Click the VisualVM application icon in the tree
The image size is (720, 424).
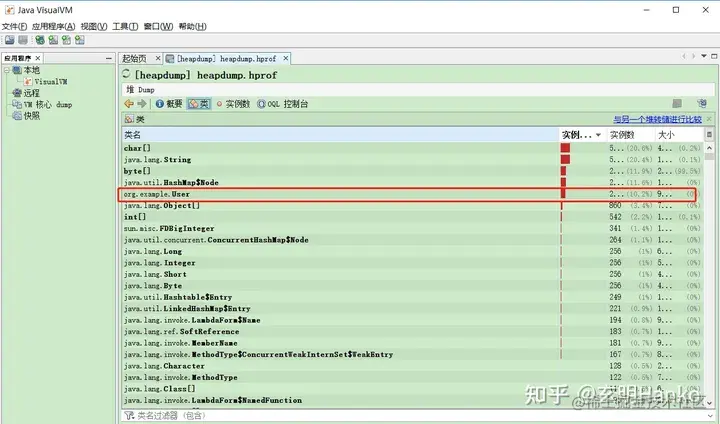28,81
